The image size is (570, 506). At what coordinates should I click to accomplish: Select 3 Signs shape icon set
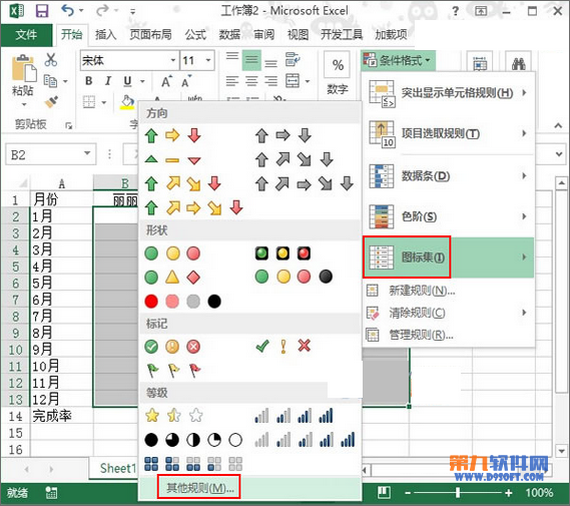click(172, 277)
